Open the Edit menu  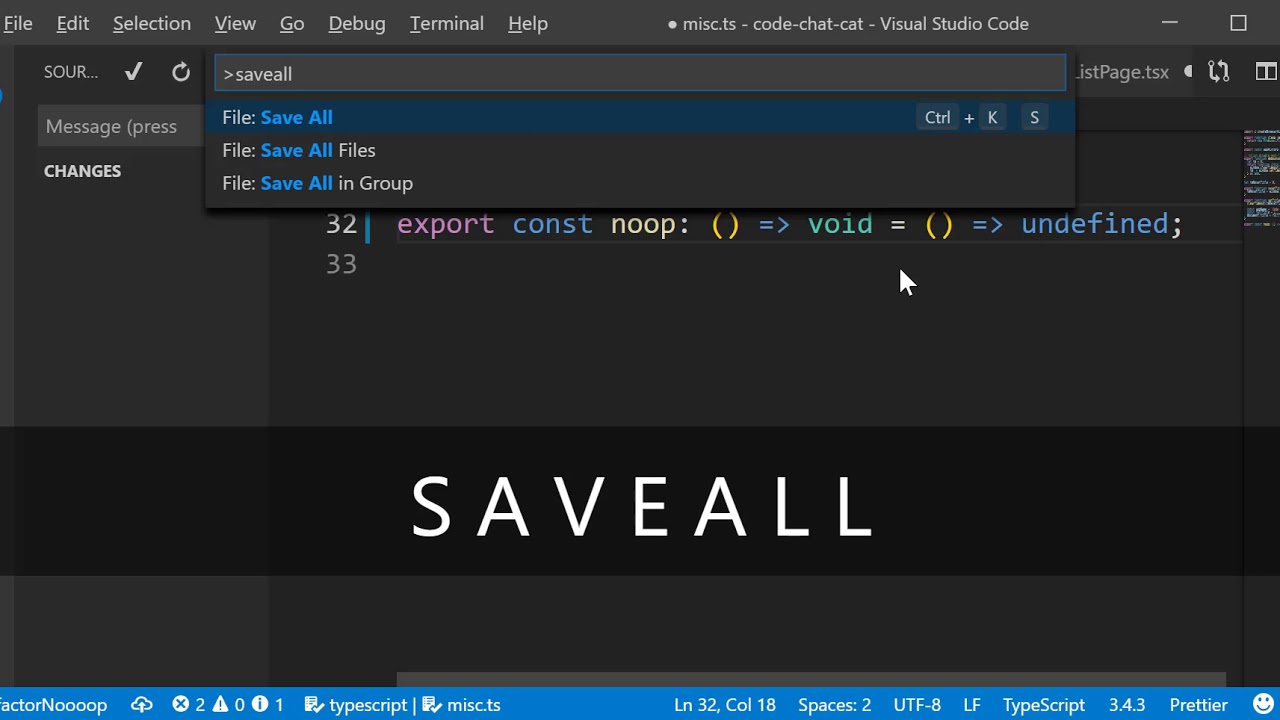(73, 23)
